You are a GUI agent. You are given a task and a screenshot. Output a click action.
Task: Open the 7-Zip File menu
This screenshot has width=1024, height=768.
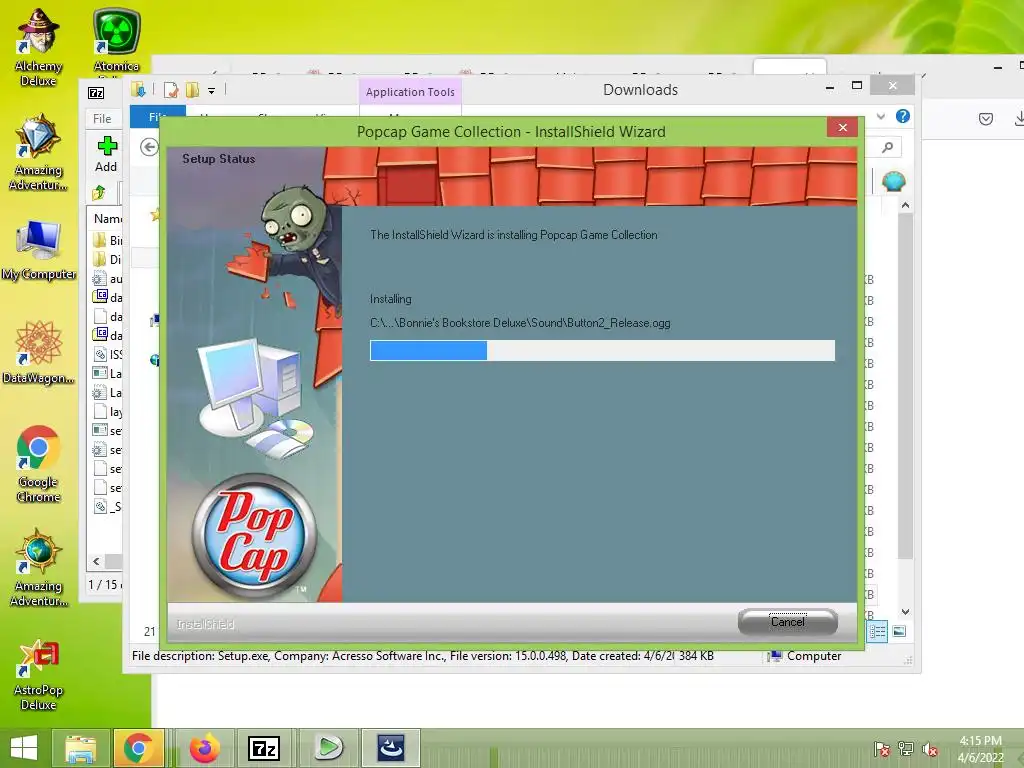pos(102,118)
